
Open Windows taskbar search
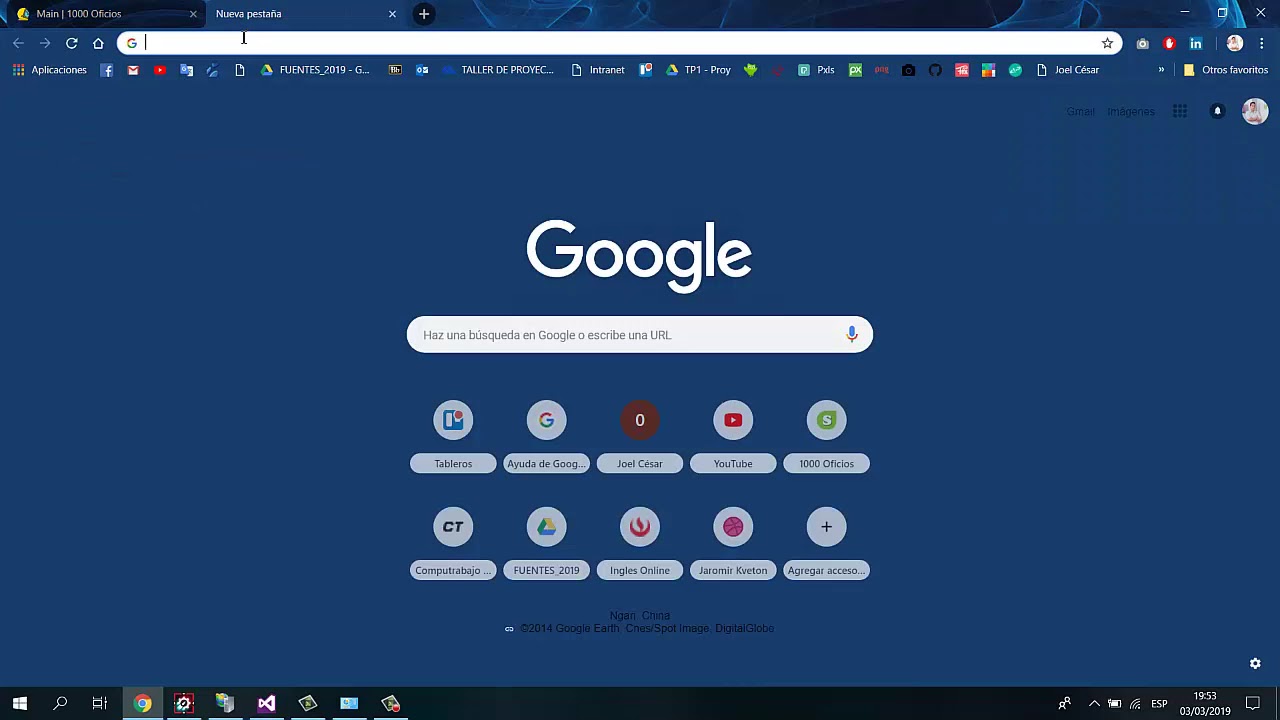[60, 703]
